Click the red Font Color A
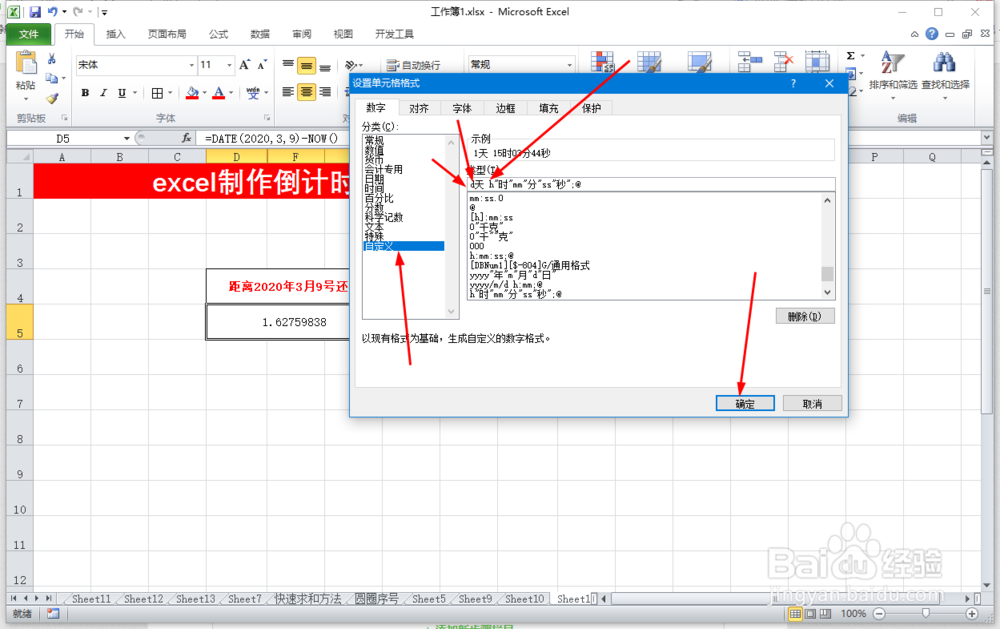This screenshot has width=1000, height=629. point(219,93)
